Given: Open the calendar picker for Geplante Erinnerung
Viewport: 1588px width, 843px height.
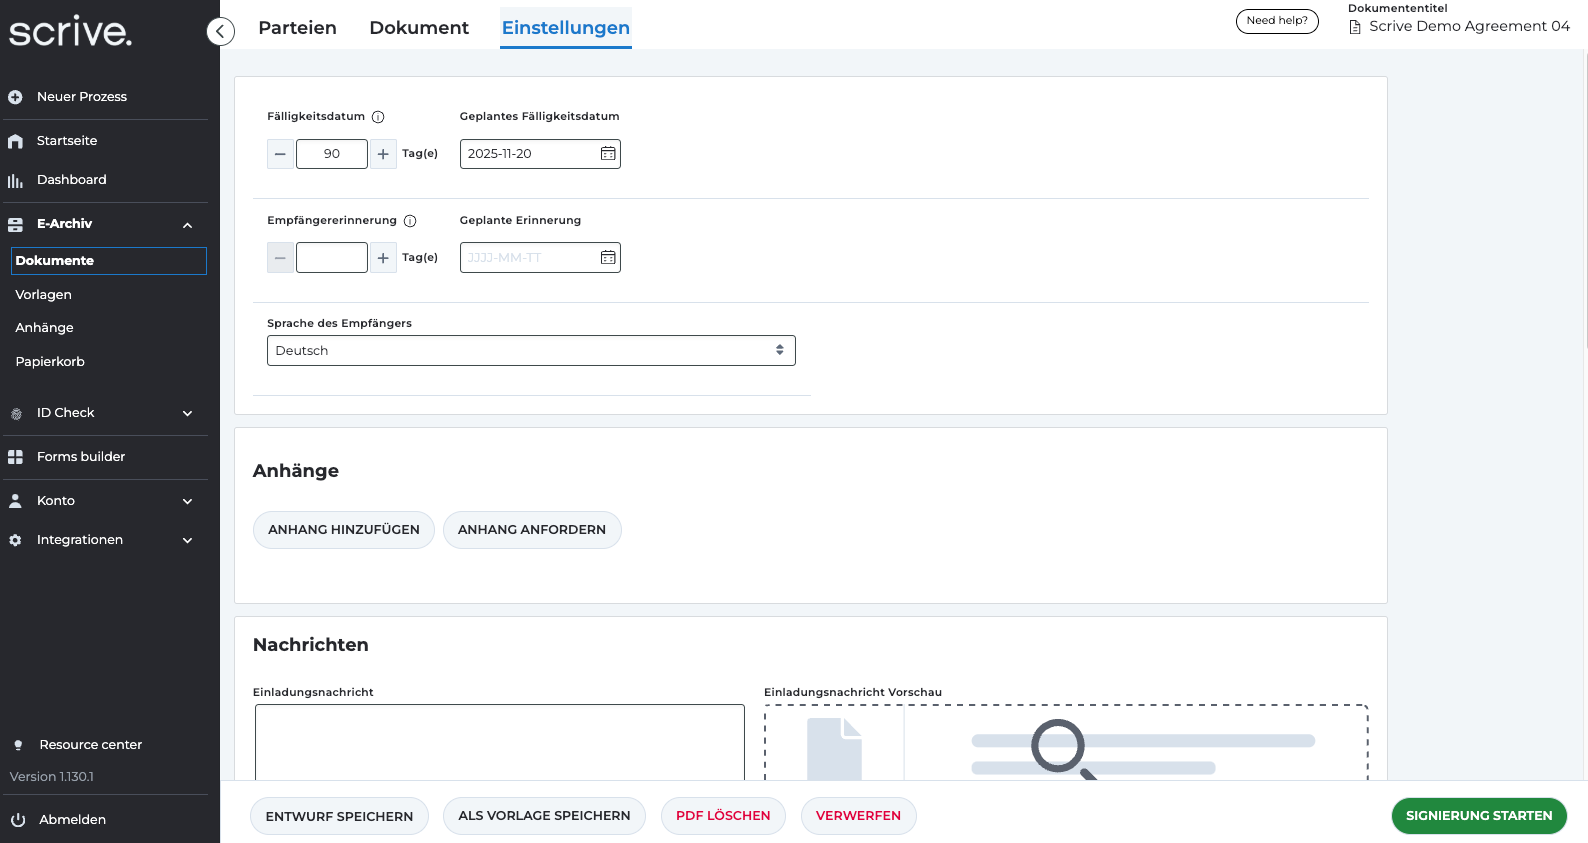Looking at the screenshot, I should click(608, 258).
